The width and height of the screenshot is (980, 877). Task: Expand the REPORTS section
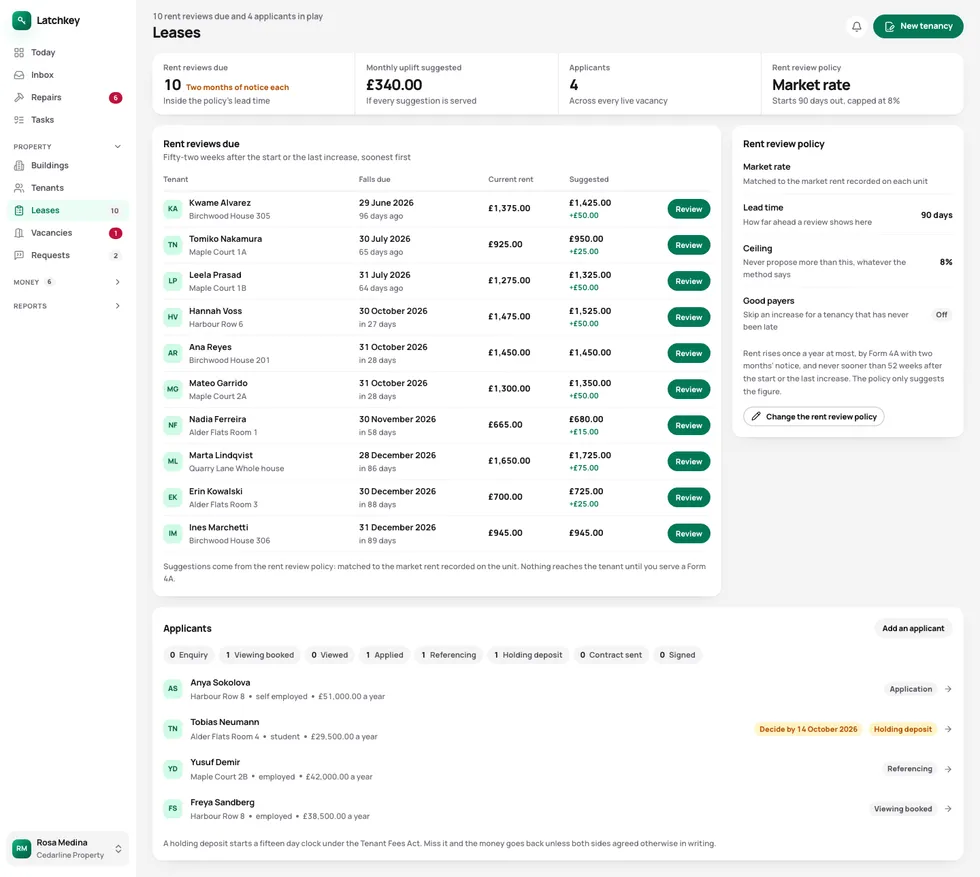[x=68, y=306]
